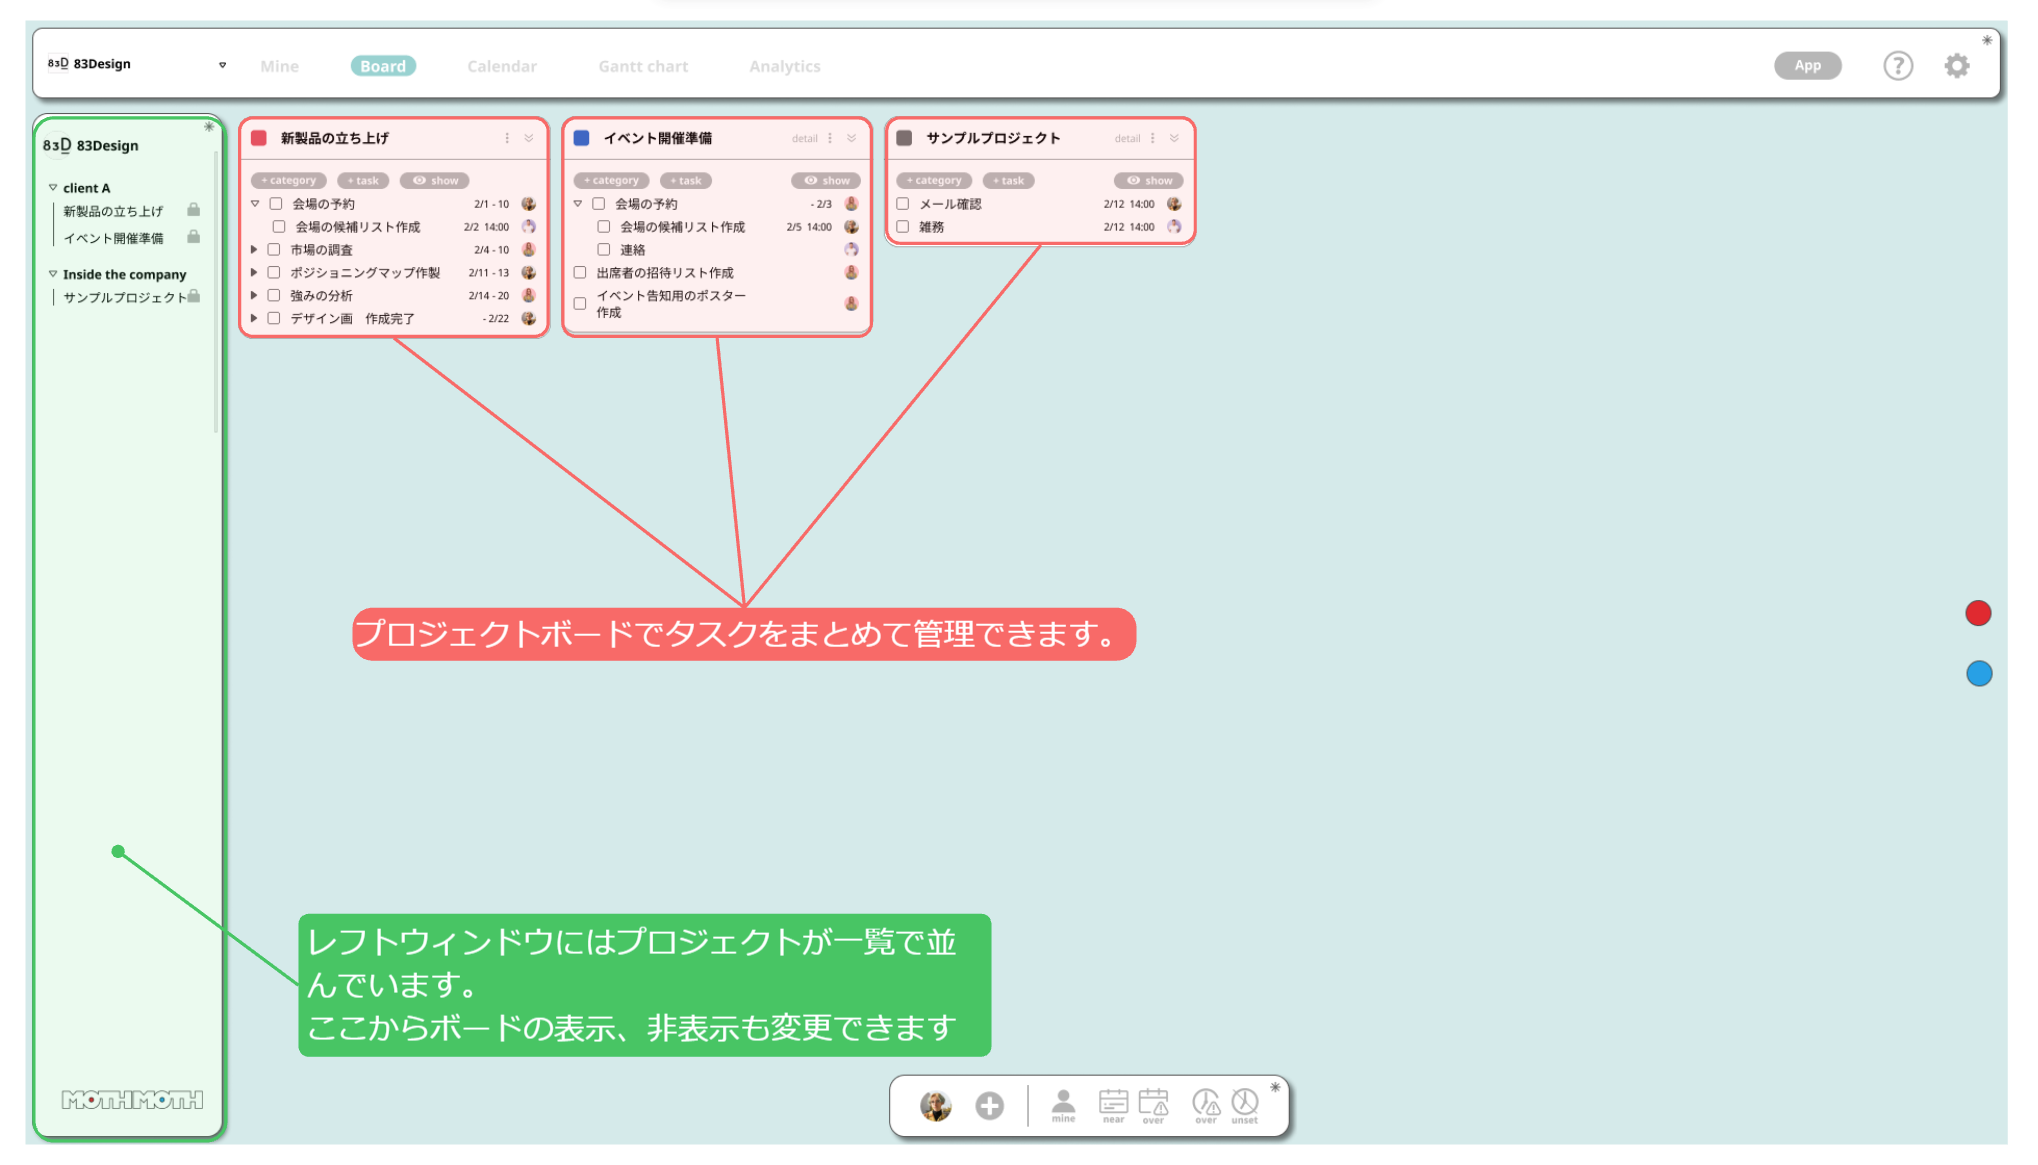Expand the 市場の調査 task row
The width and height of the screenshot is (2038, 1165).
[x=254, y=250]
